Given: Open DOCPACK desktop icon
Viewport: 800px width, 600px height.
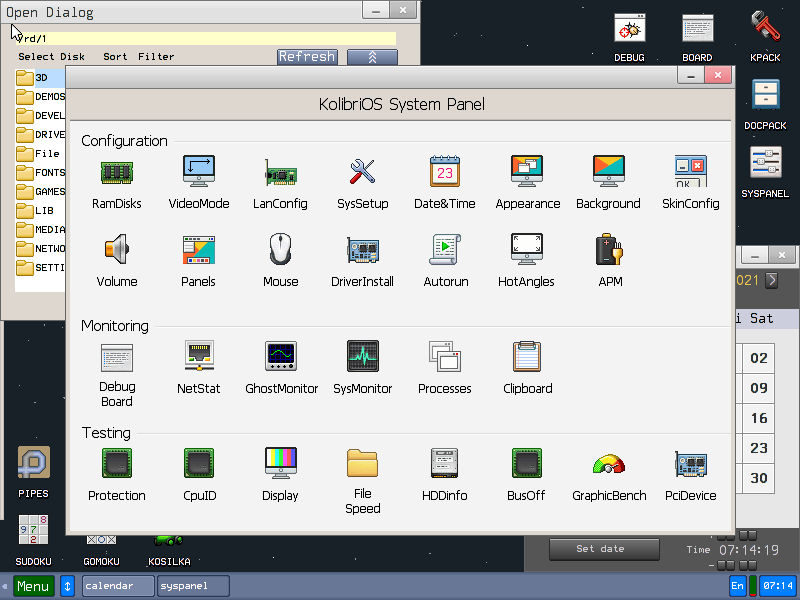Looking at the screenshot, I should [x=765, y=95].
